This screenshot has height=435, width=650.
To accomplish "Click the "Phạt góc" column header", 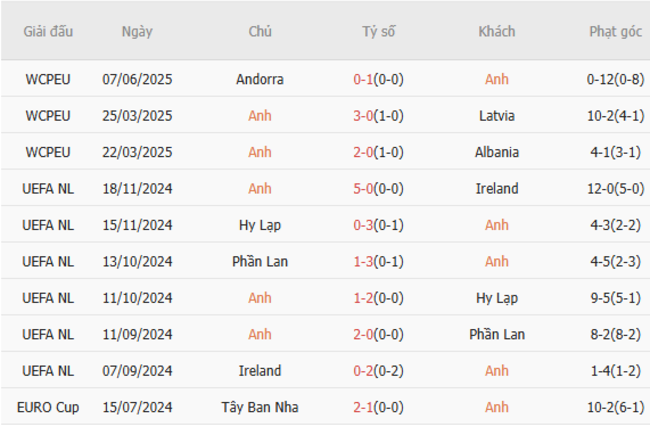I will click(x=615, y=31).
